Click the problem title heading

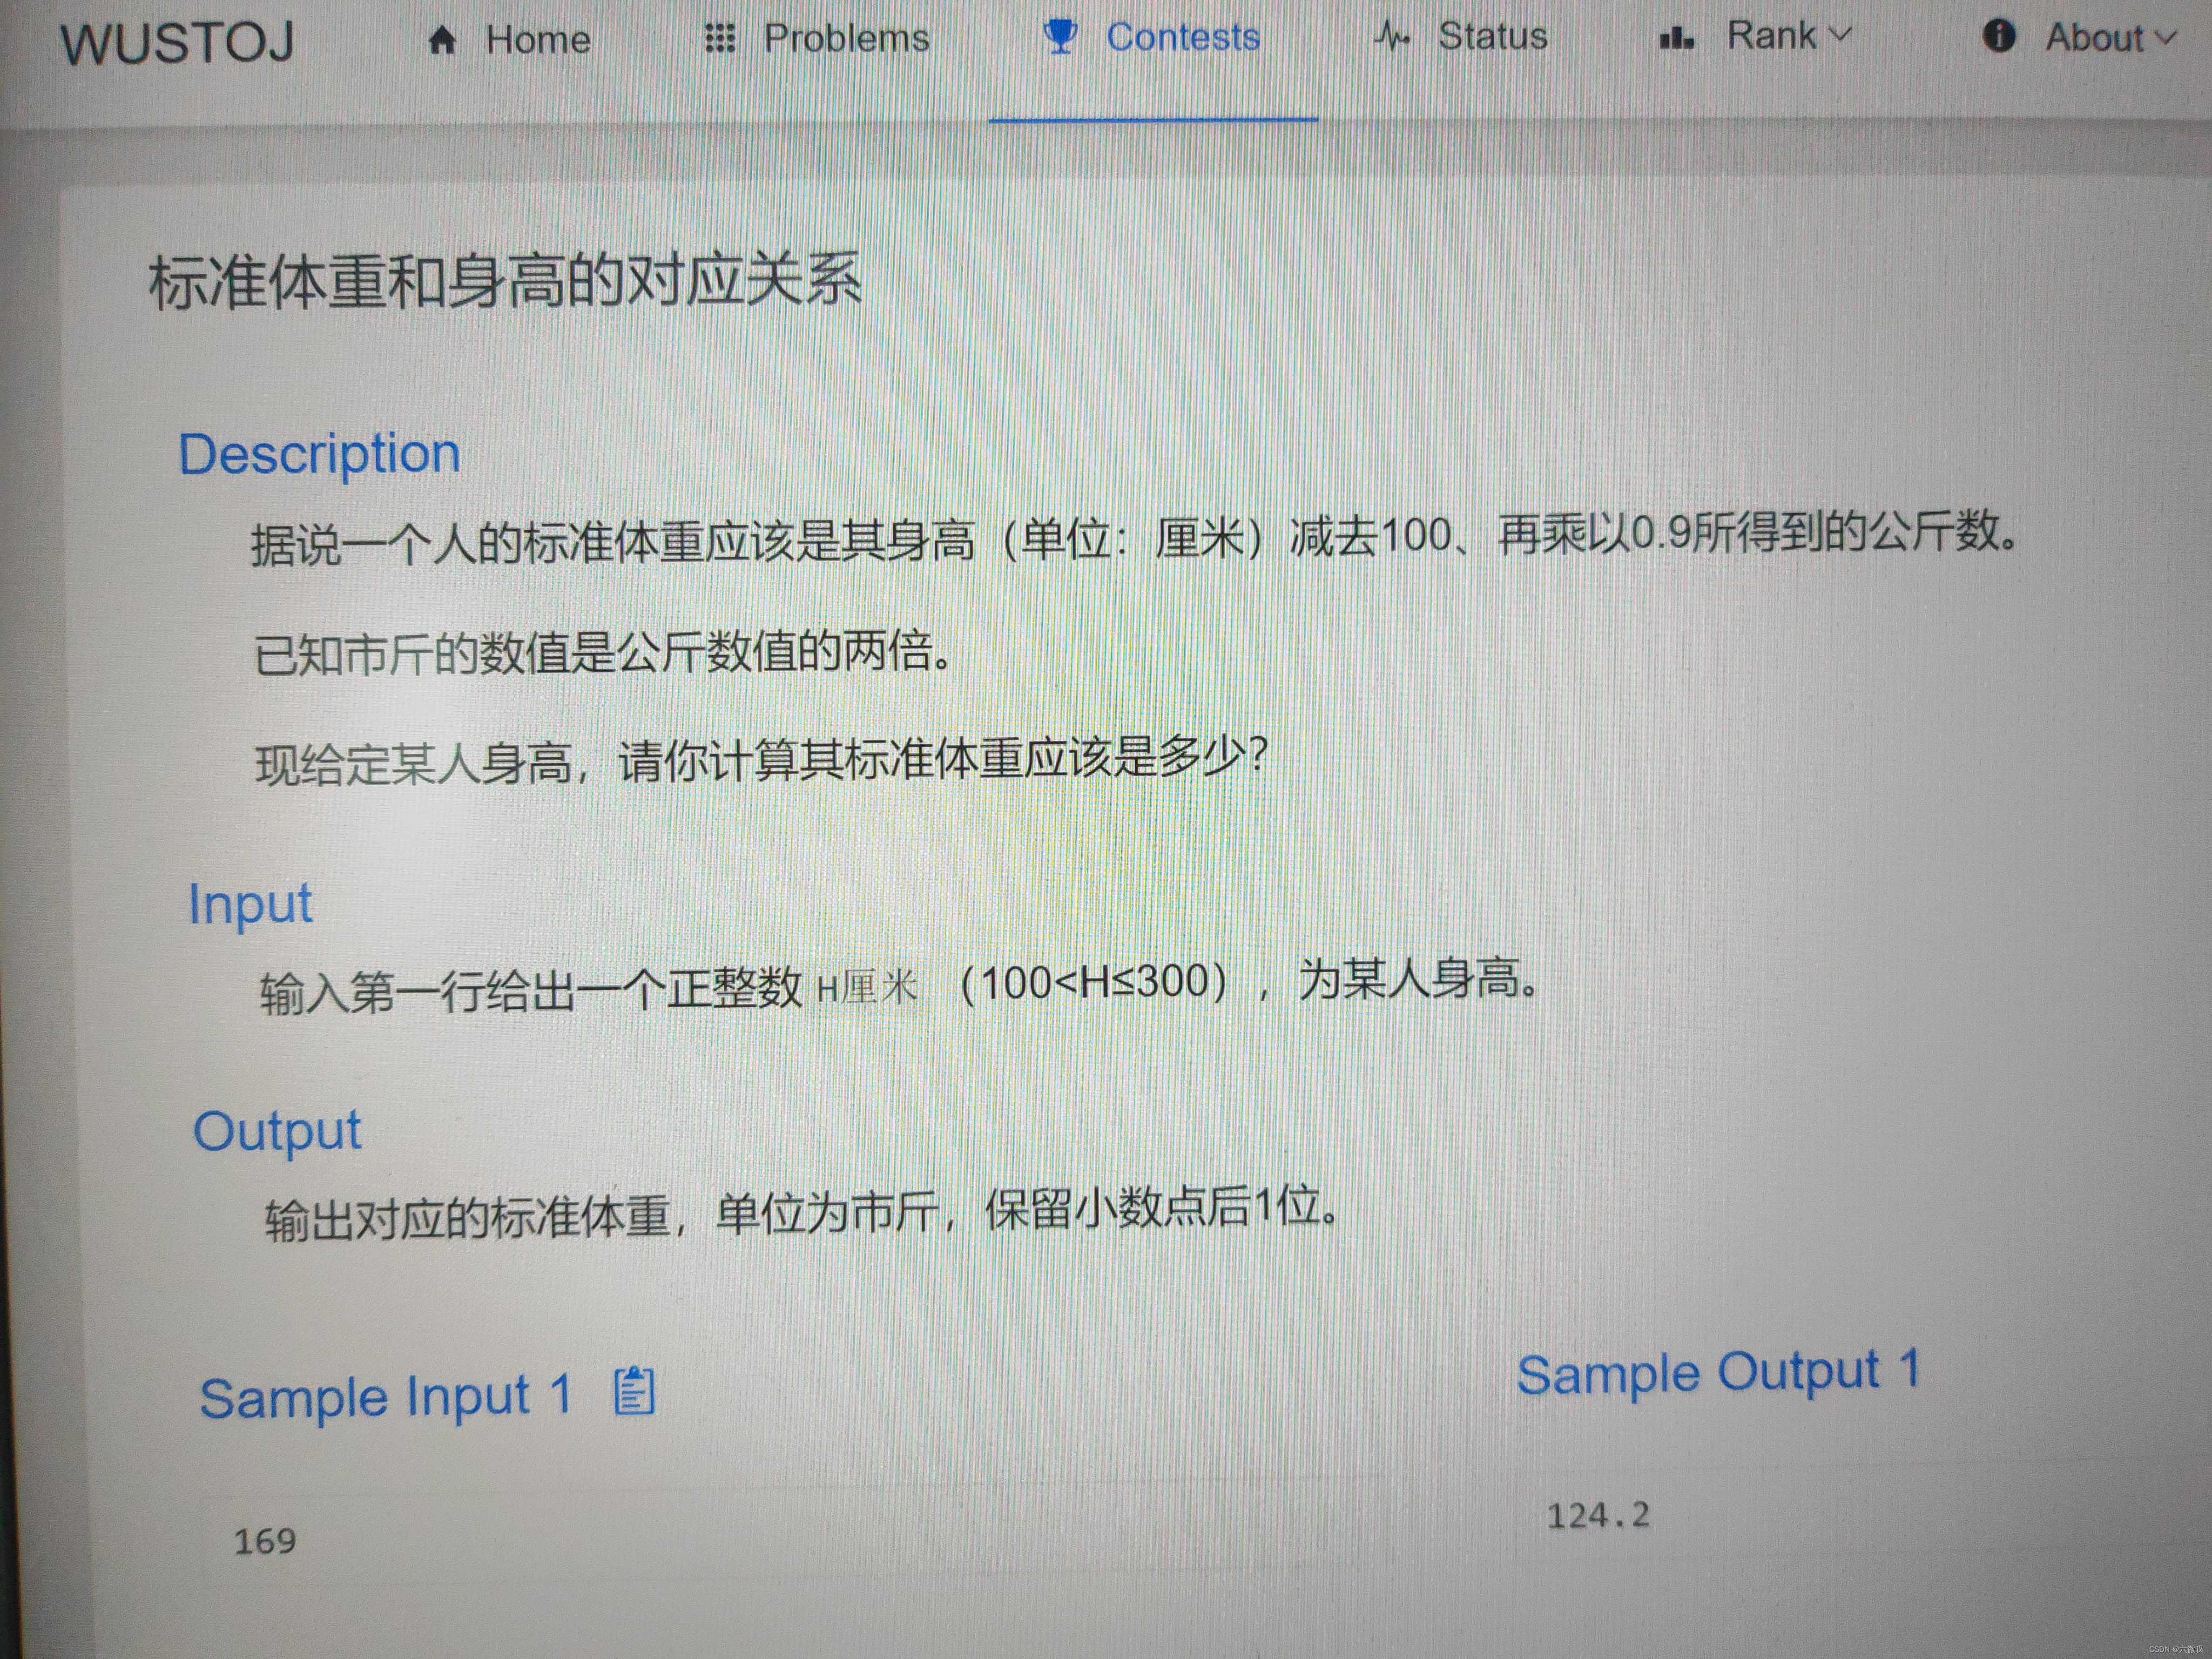click(505, 281)
